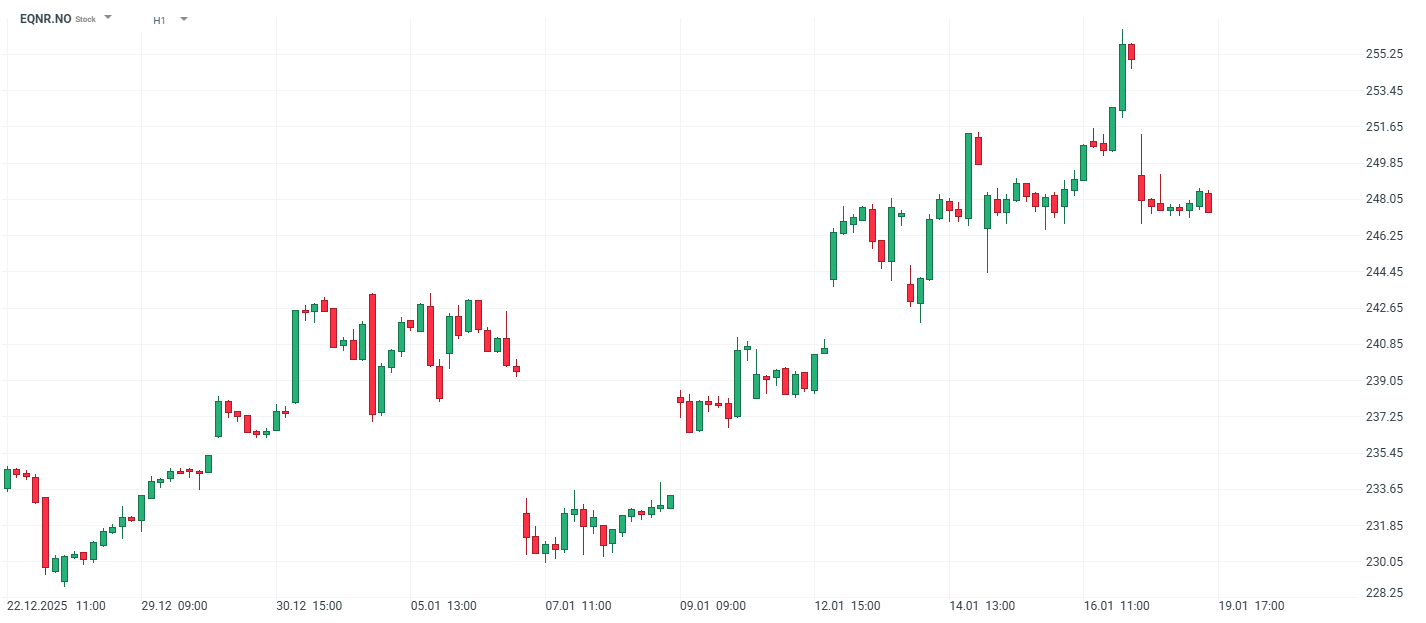
Task: Click the highest green candle at chart peak
Action: [1122, 77]
